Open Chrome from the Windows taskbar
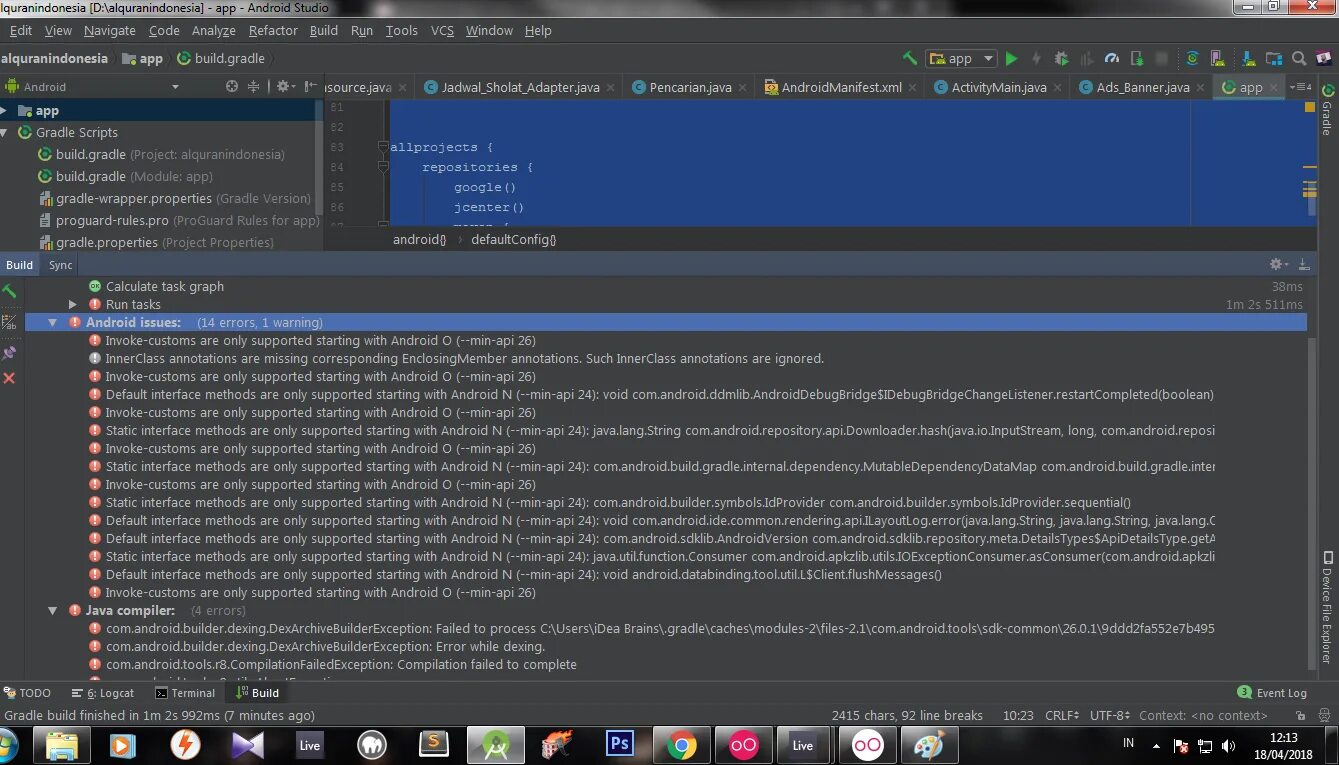1339x765 pixels. 682,745
